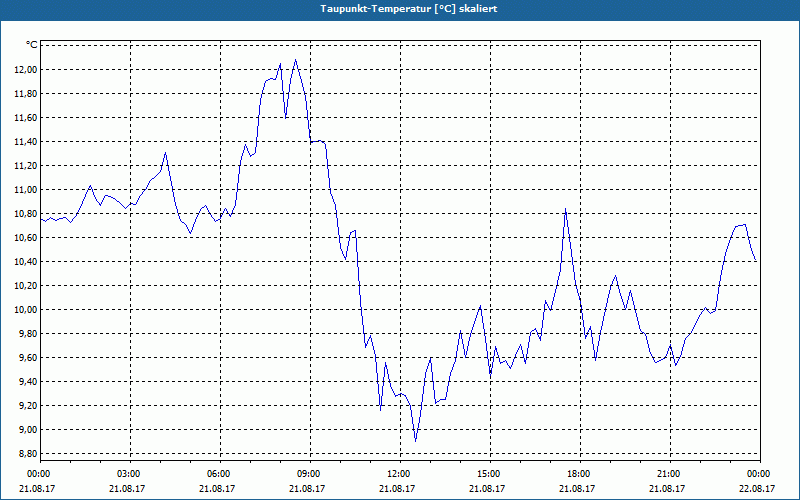Click the 22.08.17 date label
Viewport: 800px width, 500px height.
coord(757,488)
